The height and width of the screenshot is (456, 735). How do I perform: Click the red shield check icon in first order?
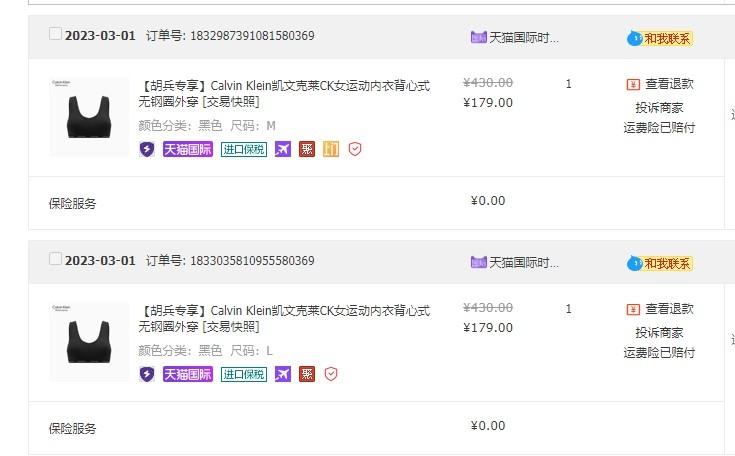[x=355, y=150]
